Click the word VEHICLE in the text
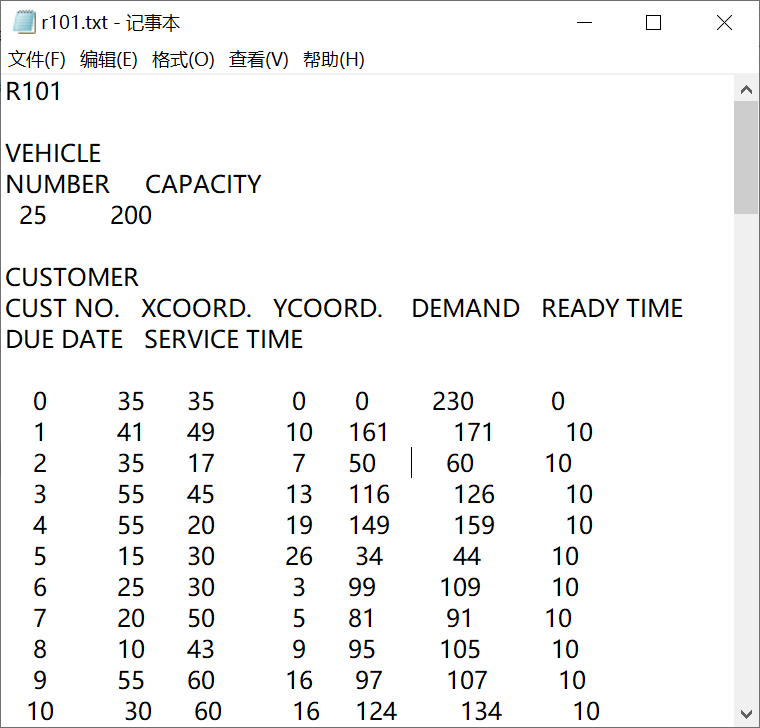760x728 pixels. [54, 154]
